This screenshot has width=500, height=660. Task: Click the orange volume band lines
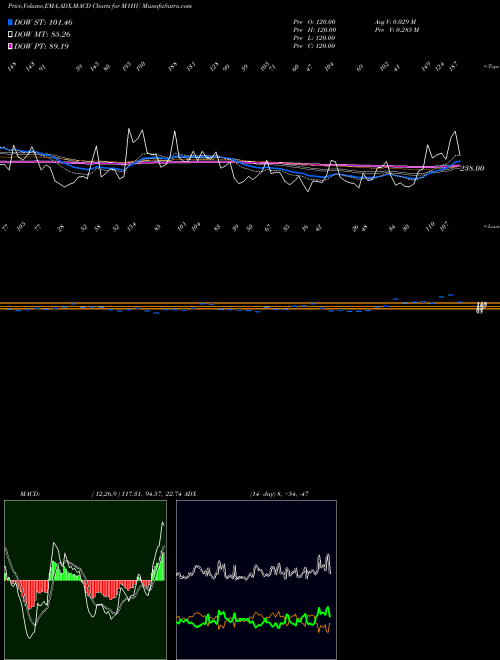point(250,306)
